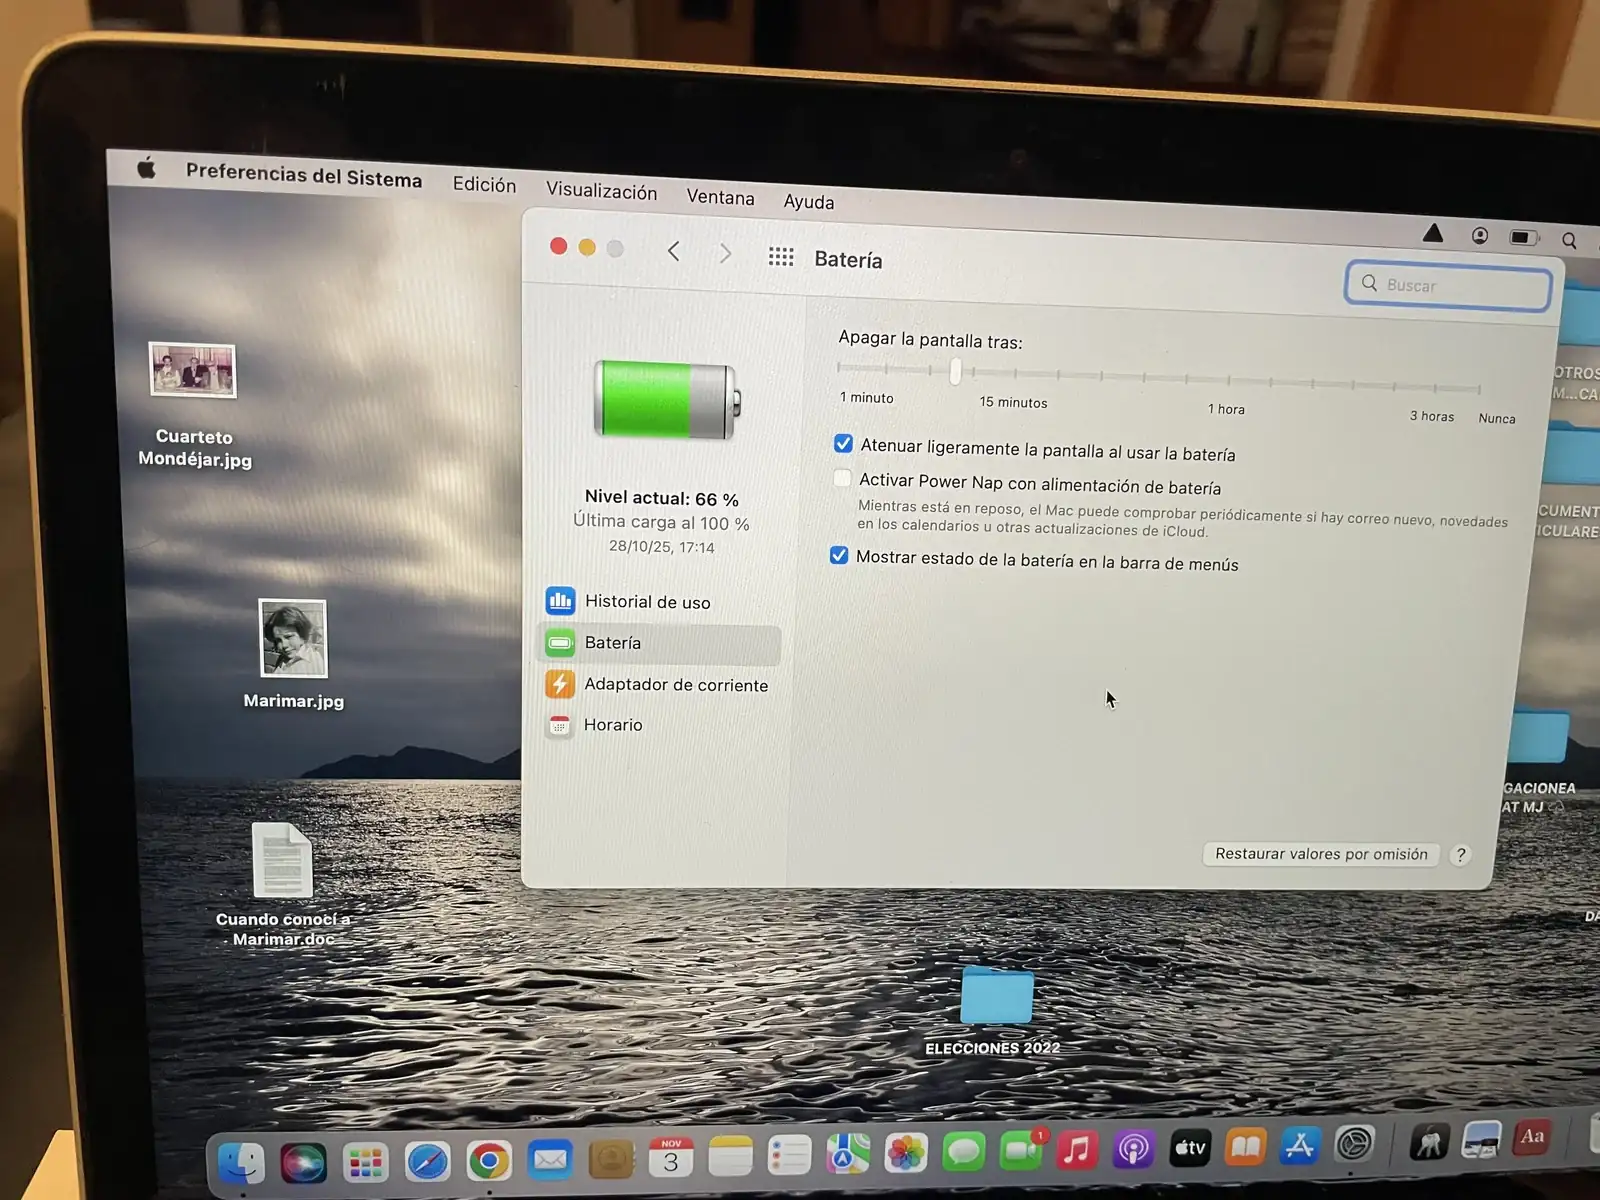Viewport: 1600px width, 1200px height.
Task: Open the App Store from Dock
Action: coord(1299,1147)
